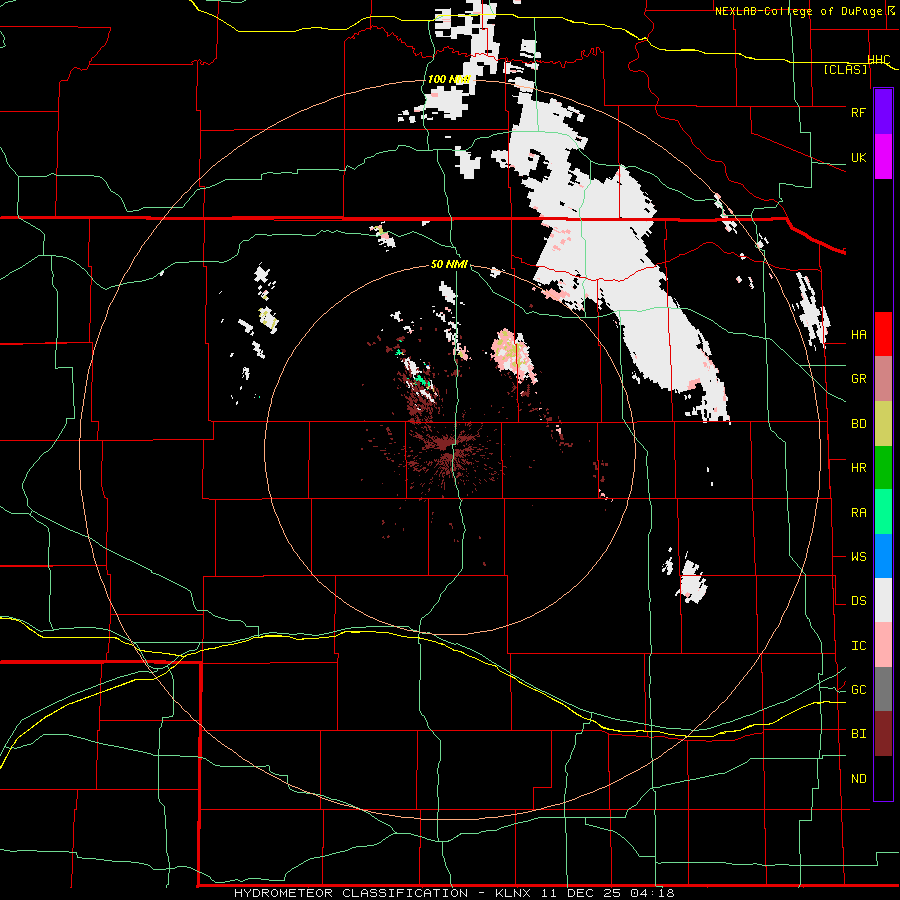Click the 'WS' legend label
The image size is (900, 900).
click(x=858, y=557)
